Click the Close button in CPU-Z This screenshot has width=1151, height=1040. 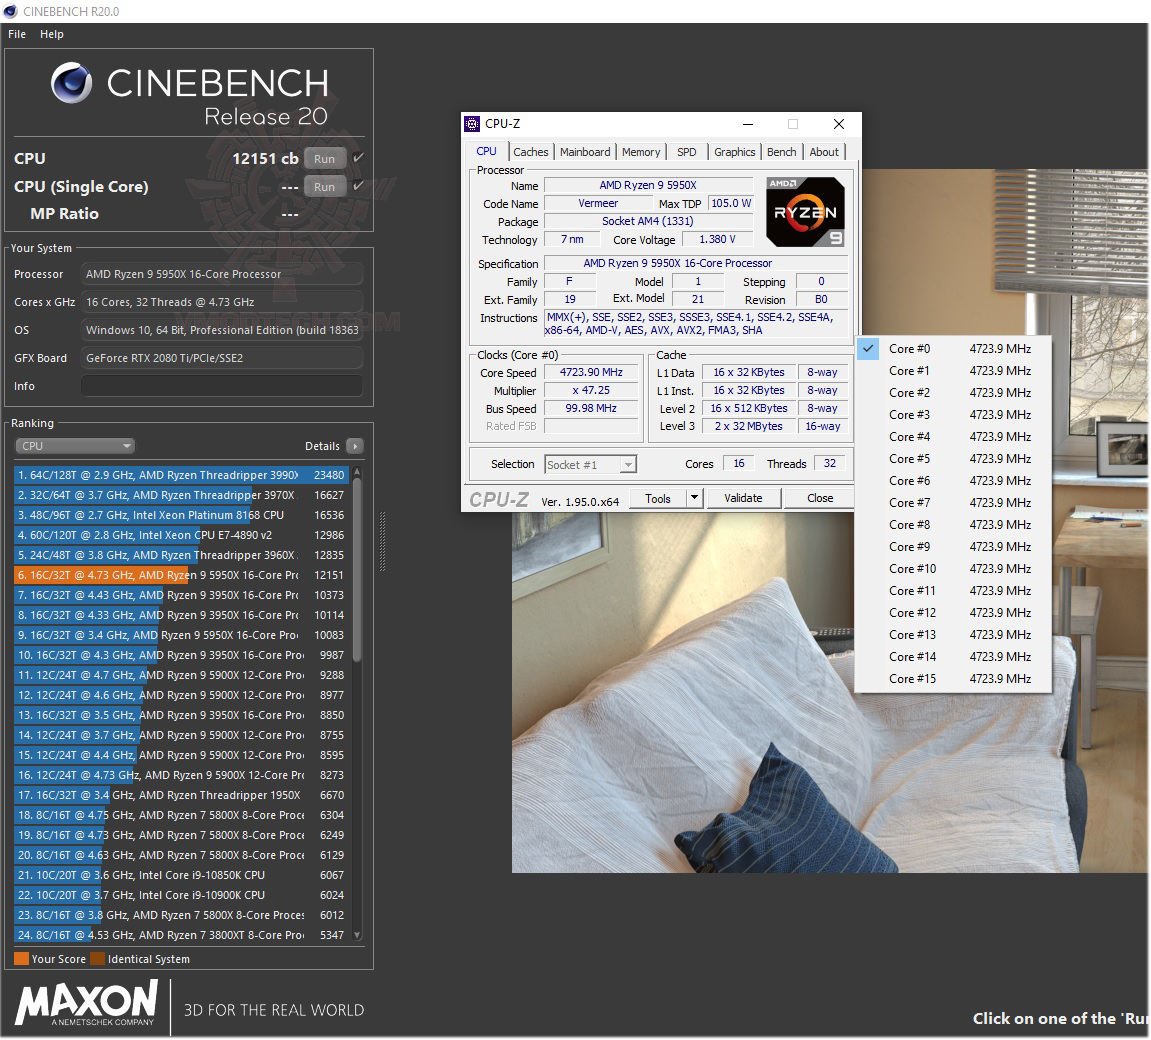tap(820, 498)
